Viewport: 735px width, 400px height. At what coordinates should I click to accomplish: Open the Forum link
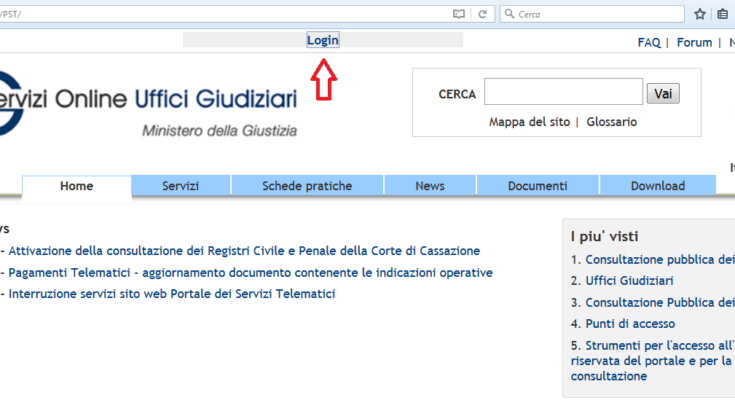coord(694,43)
